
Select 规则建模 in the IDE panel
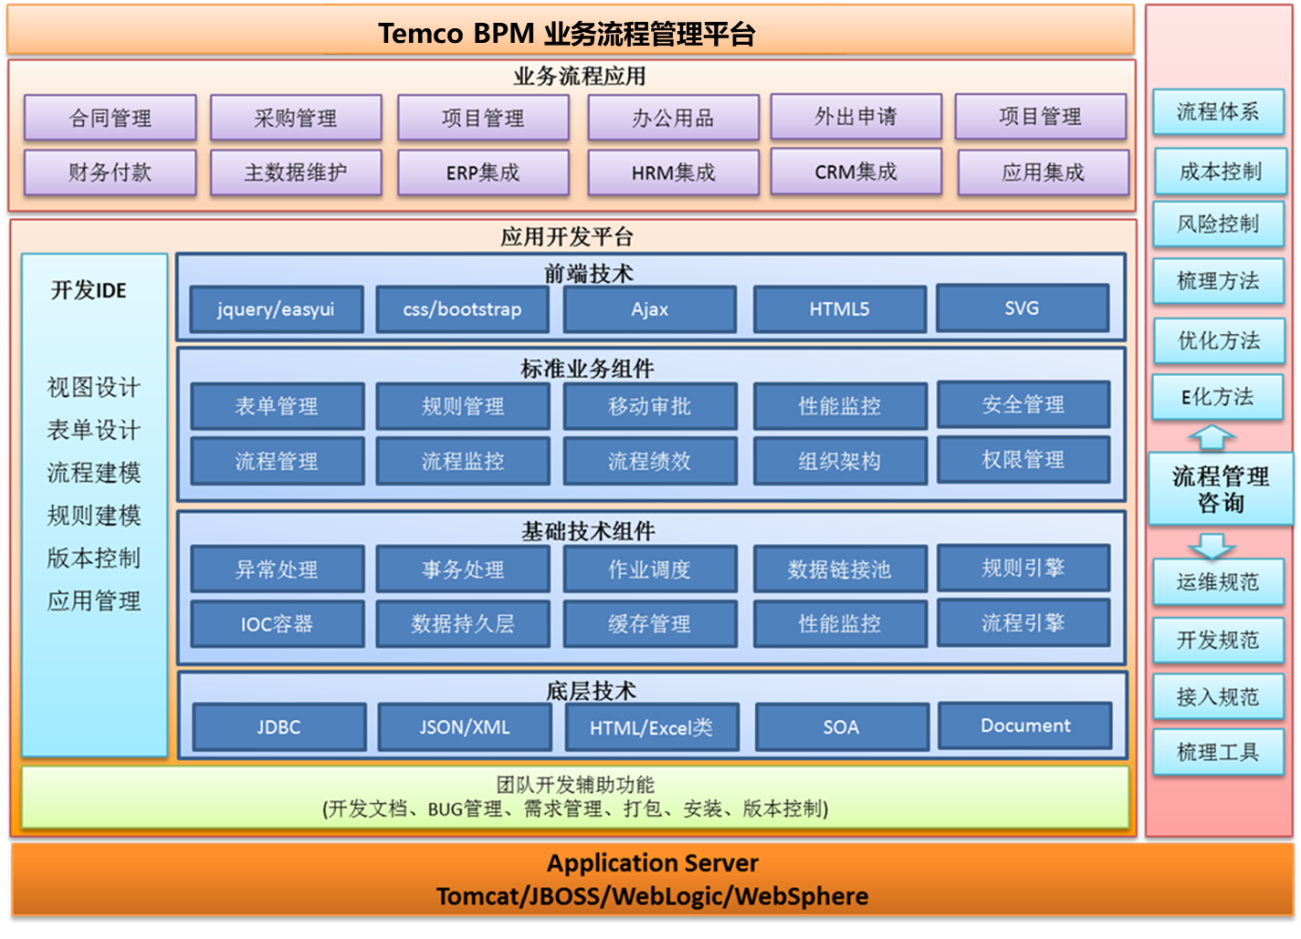pos(93,516)
